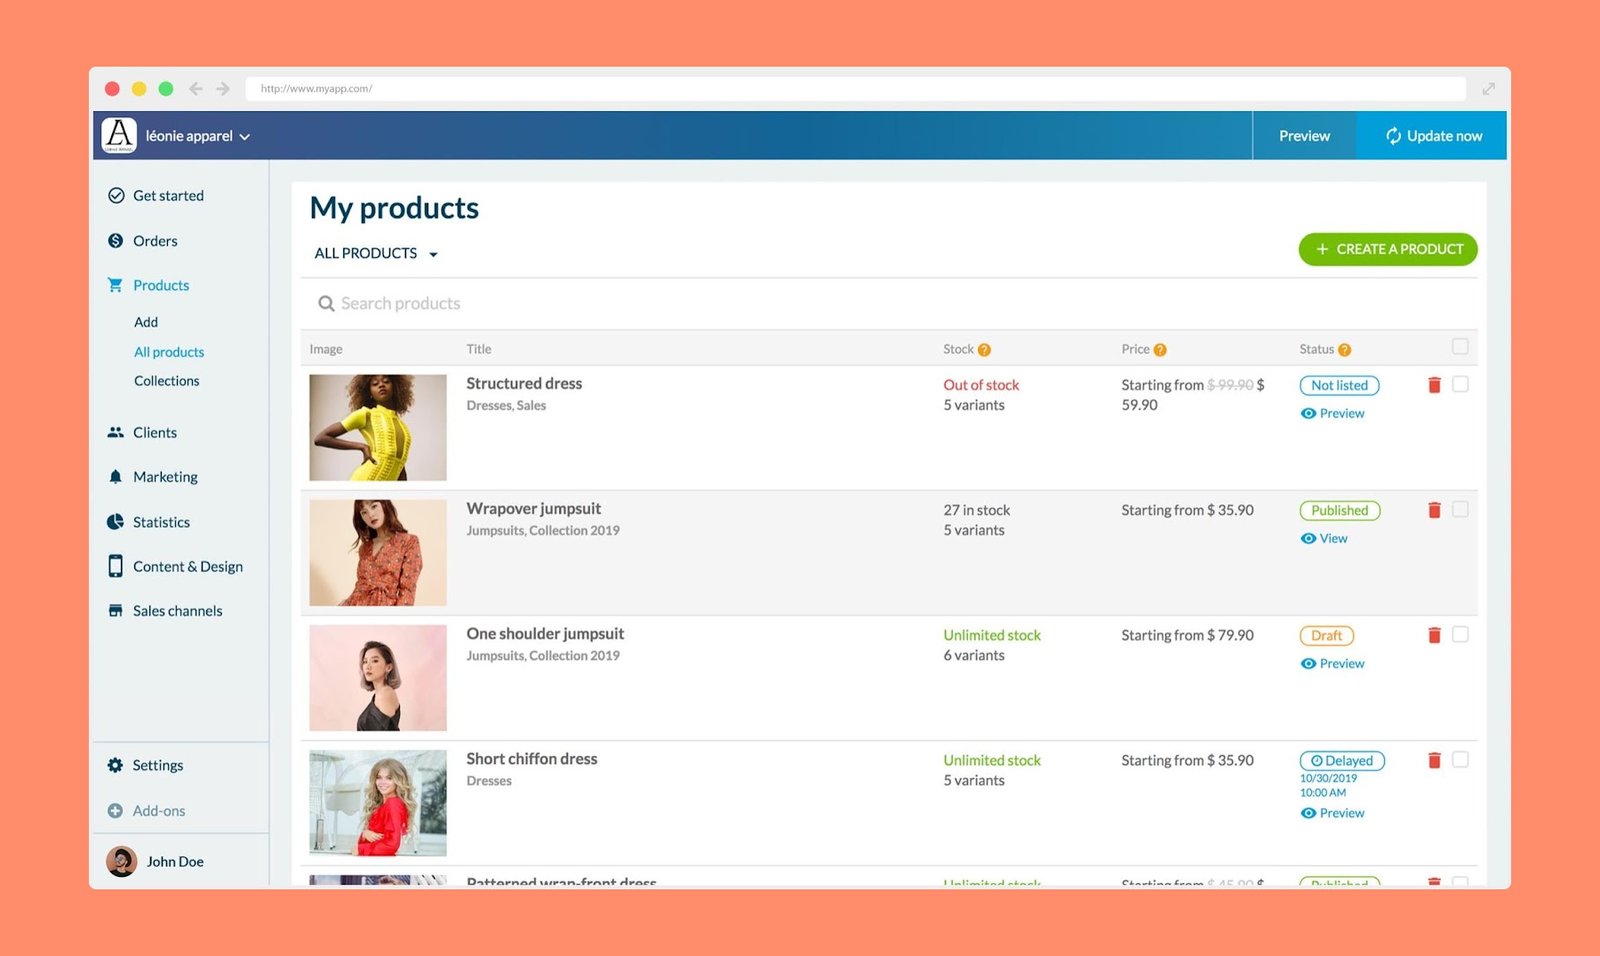
Task: Delete One shoulder jumpsuit with trash icon
Action: (x=1434, y=635)
